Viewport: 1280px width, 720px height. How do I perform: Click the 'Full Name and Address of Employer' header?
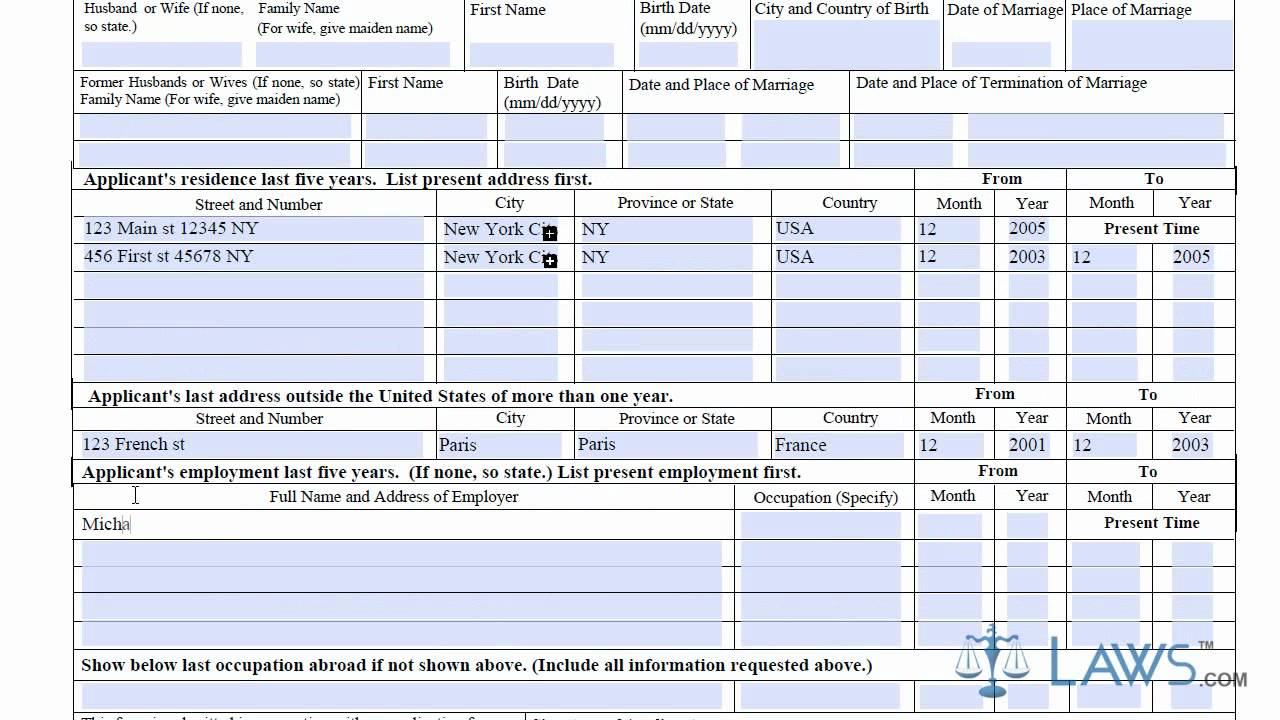(x=394, y=497)
